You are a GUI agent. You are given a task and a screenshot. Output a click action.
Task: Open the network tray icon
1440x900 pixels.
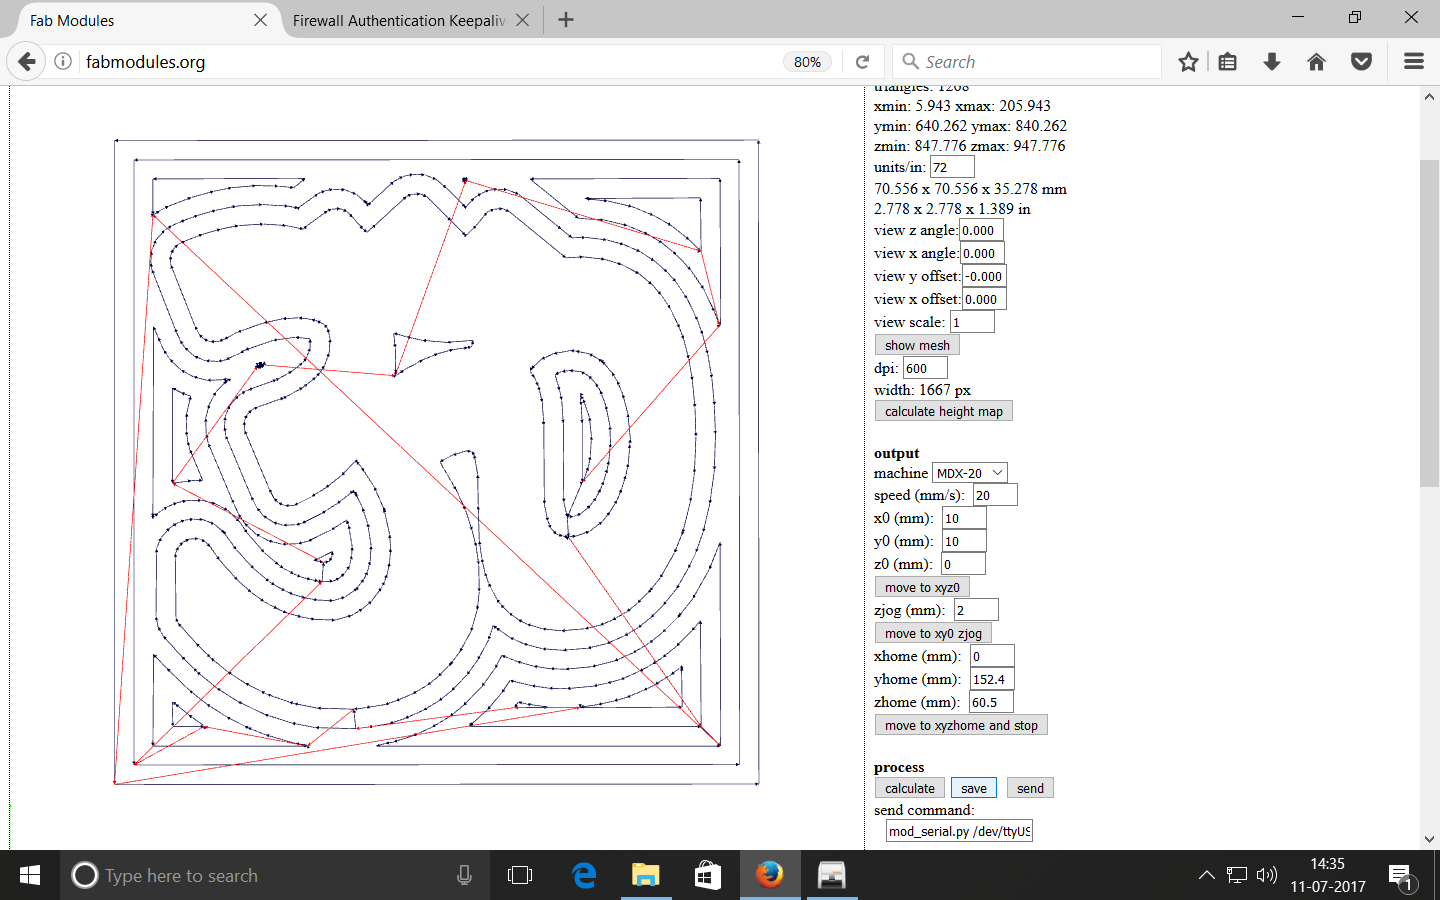(1237, 875)
